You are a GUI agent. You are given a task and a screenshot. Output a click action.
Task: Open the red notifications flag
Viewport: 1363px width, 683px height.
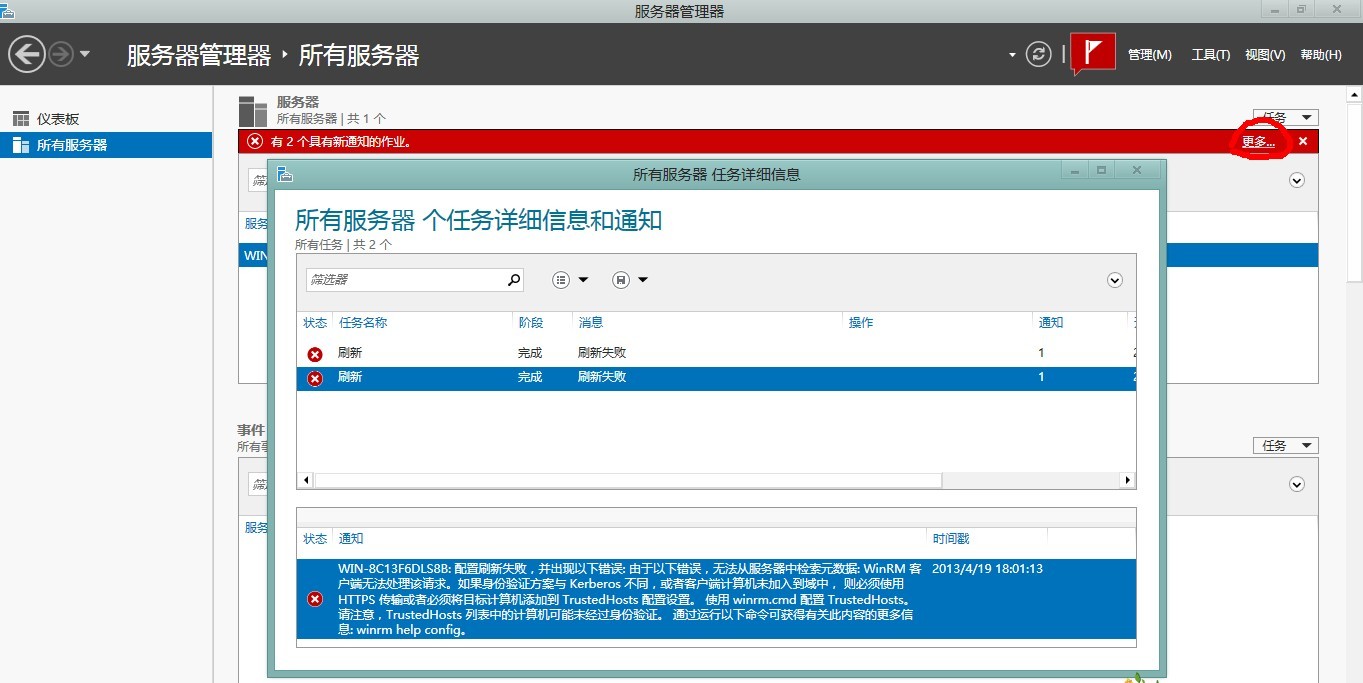point(1092,52)
